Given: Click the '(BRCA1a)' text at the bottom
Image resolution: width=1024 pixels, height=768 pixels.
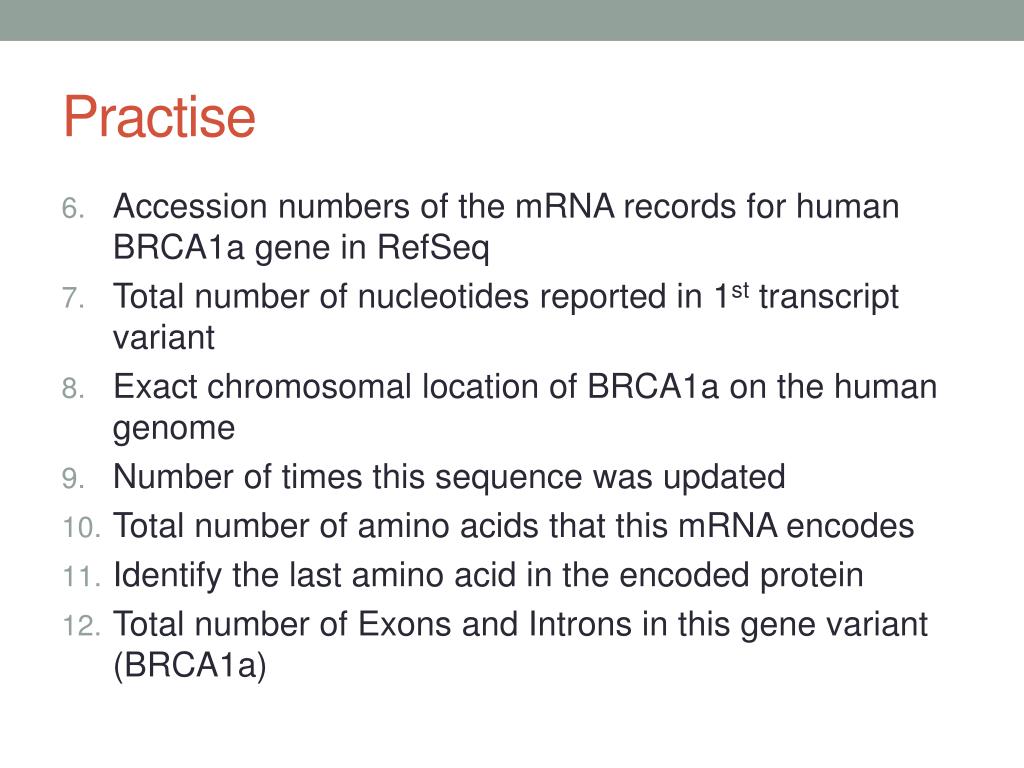Looking at the screenshot, I should (x=189, y=665).
